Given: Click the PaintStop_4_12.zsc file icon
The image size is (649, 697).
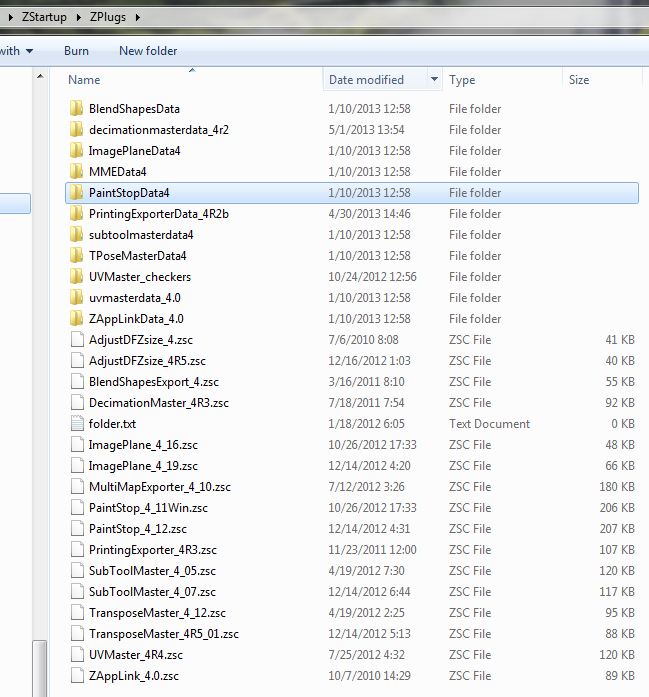Looking at the screenshot, I should point(77,529).
